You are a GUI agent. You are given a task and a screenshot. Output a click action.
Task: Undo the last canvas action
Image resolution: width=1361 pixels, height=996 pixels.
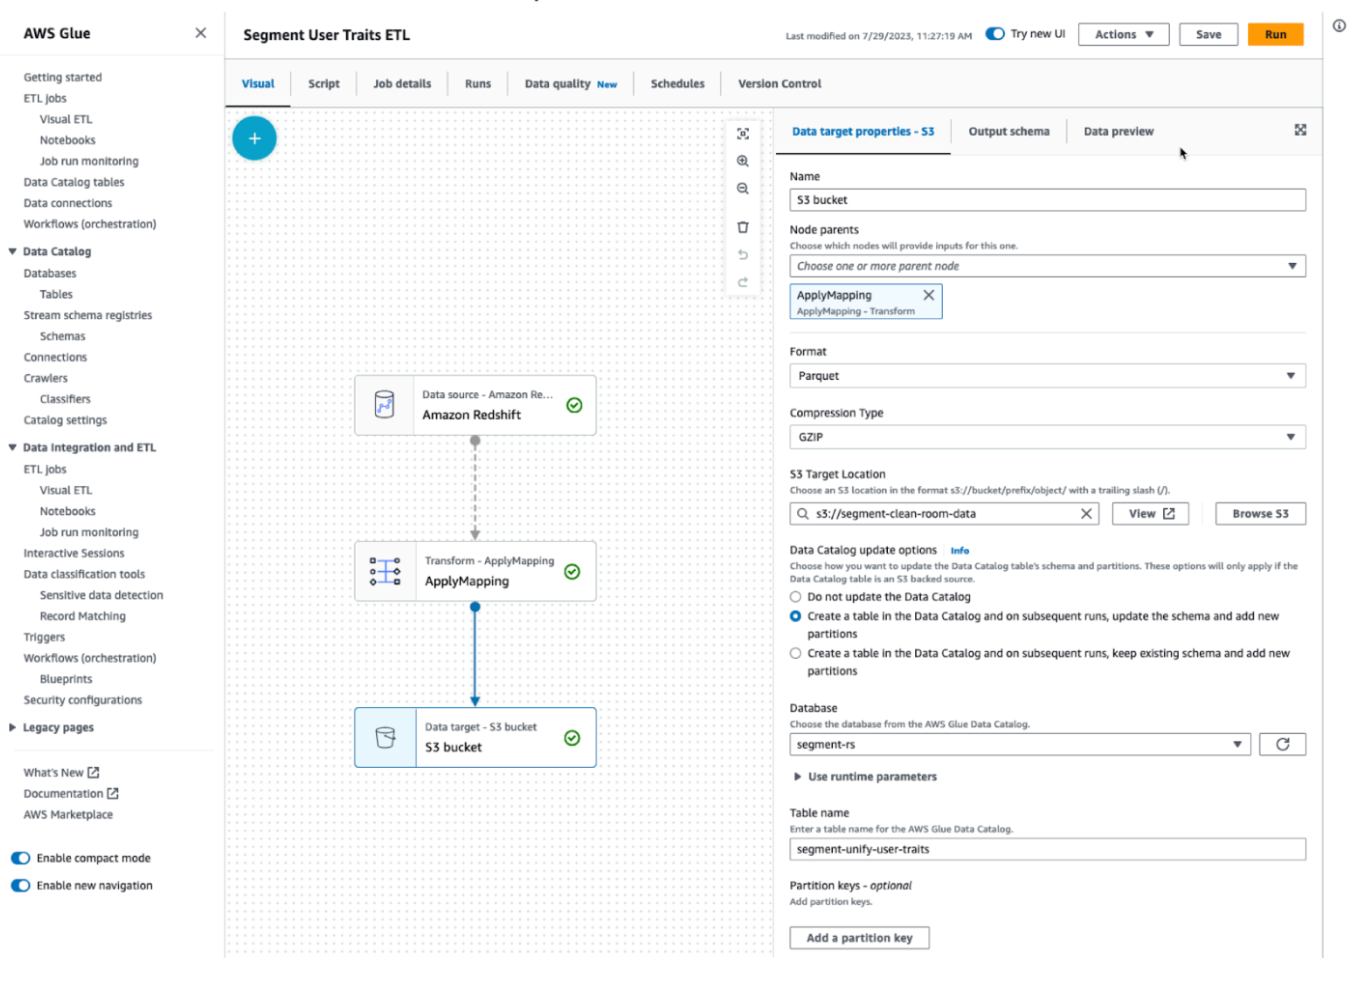[x=743, y=255]
